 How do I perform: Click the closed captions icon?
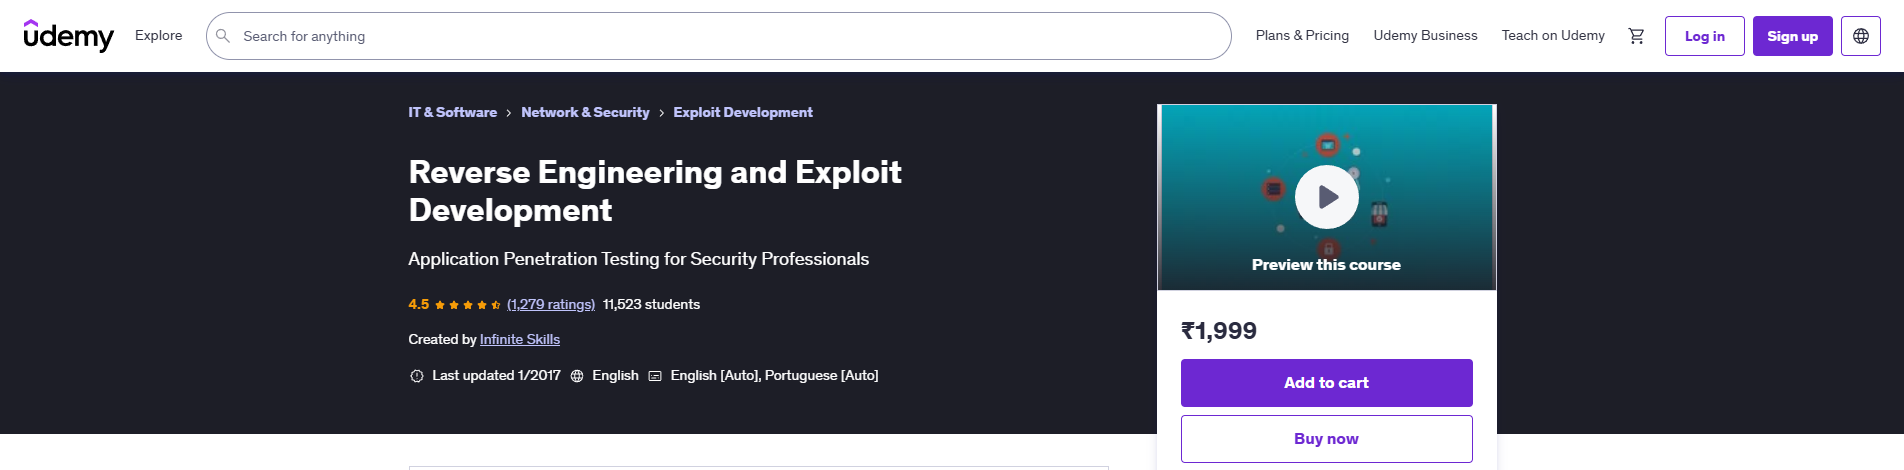coord(655,376)
